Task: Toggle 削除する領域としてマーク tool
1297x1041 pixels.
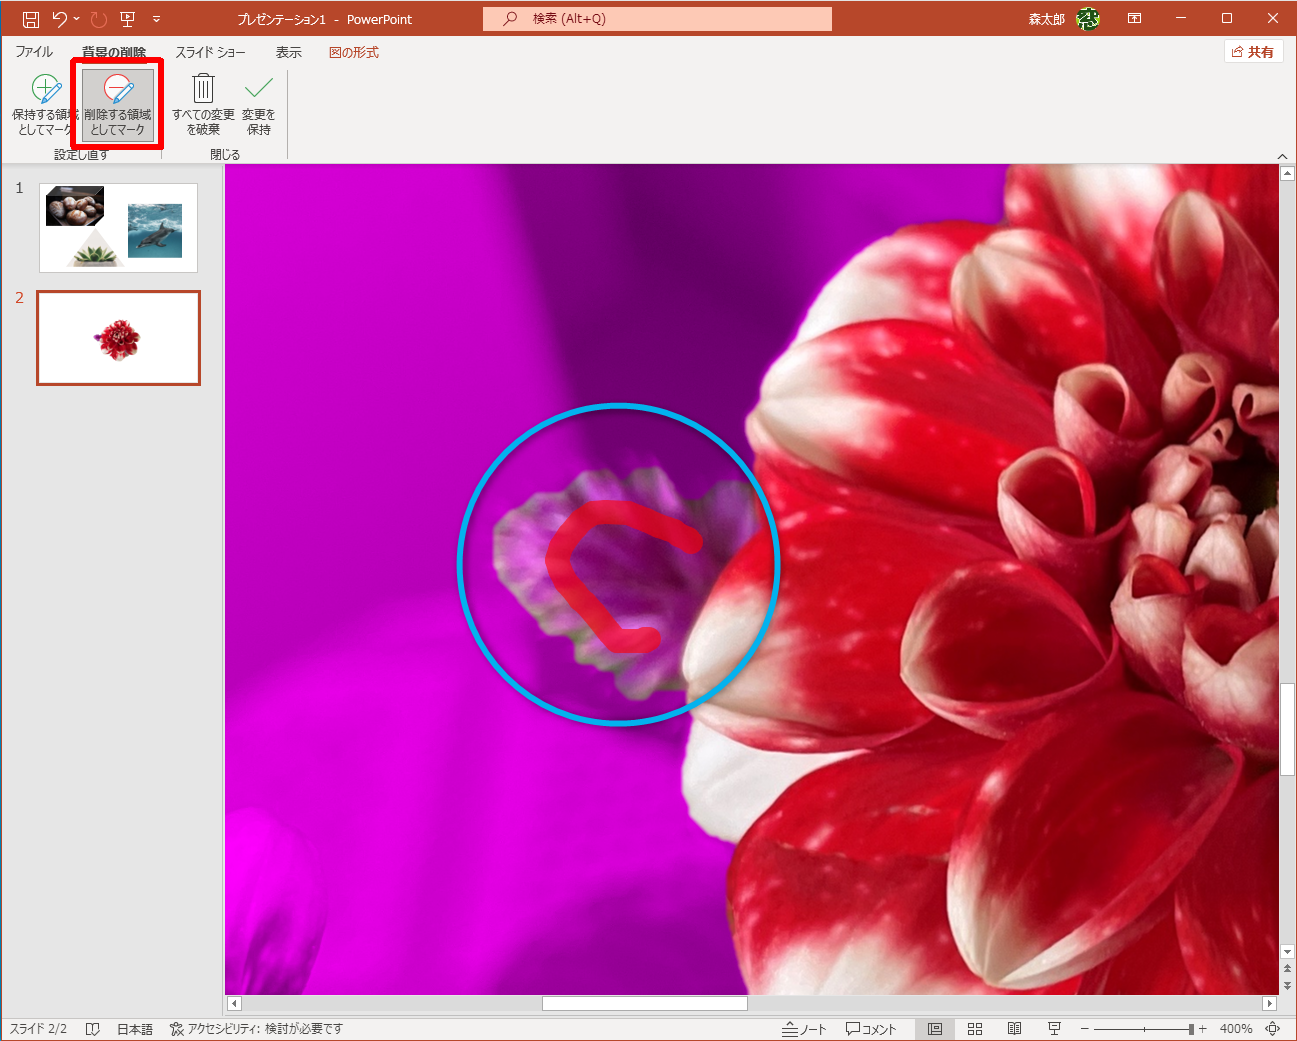Action: [x=118, y=105]
